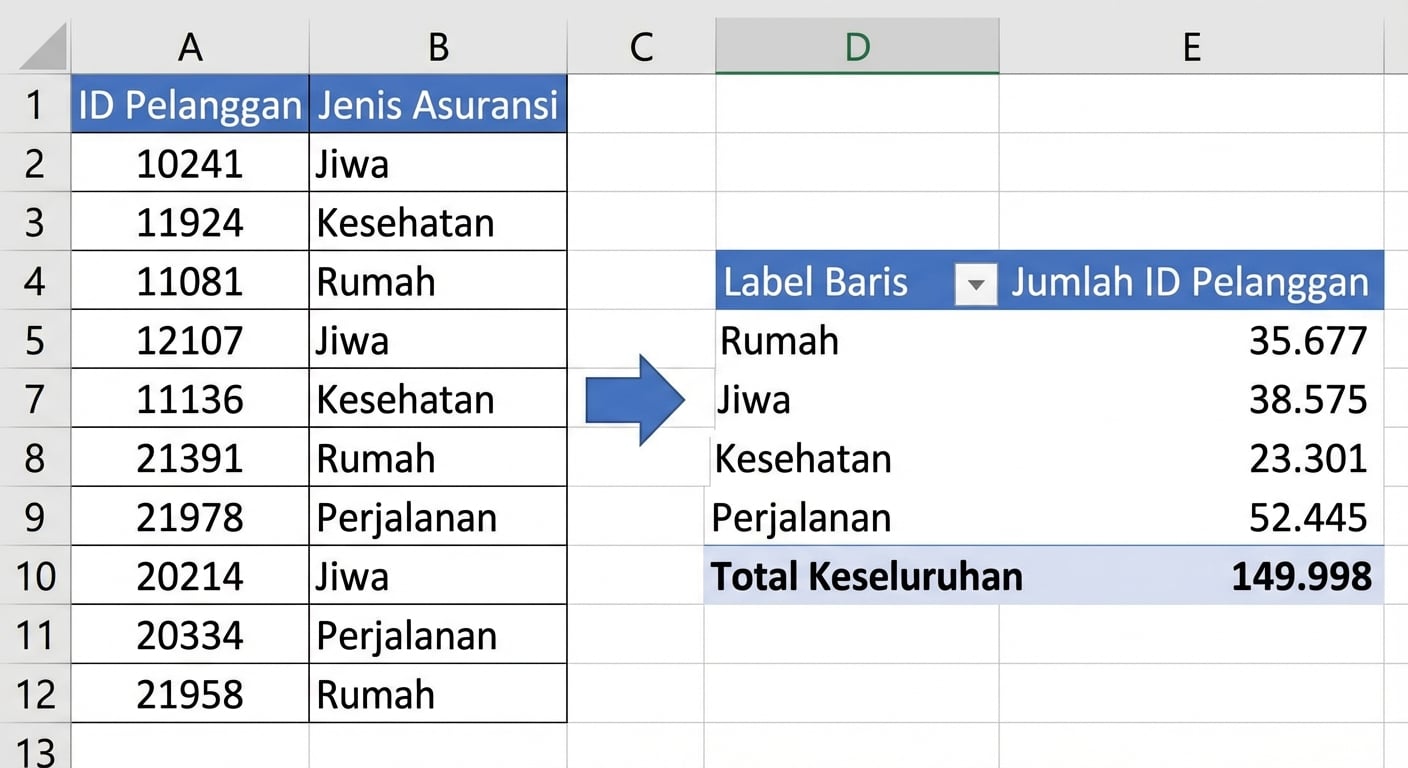Select row number 5
Screen dimensions: 1408x768
coord(35,340)
